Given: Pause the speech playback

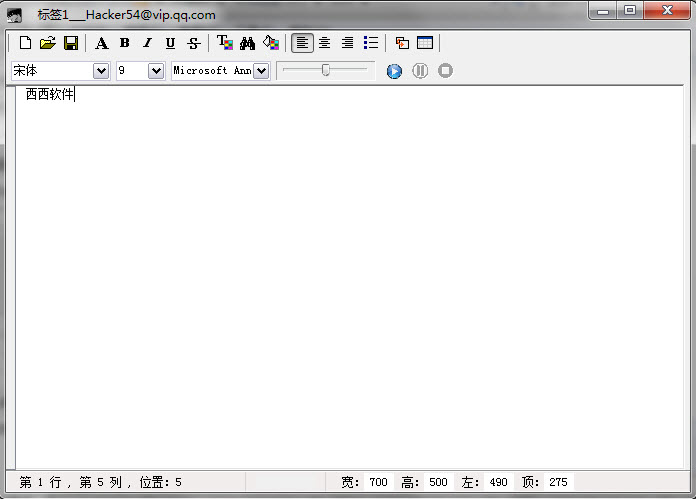Looking at the screenshot, I should (420, 71).
